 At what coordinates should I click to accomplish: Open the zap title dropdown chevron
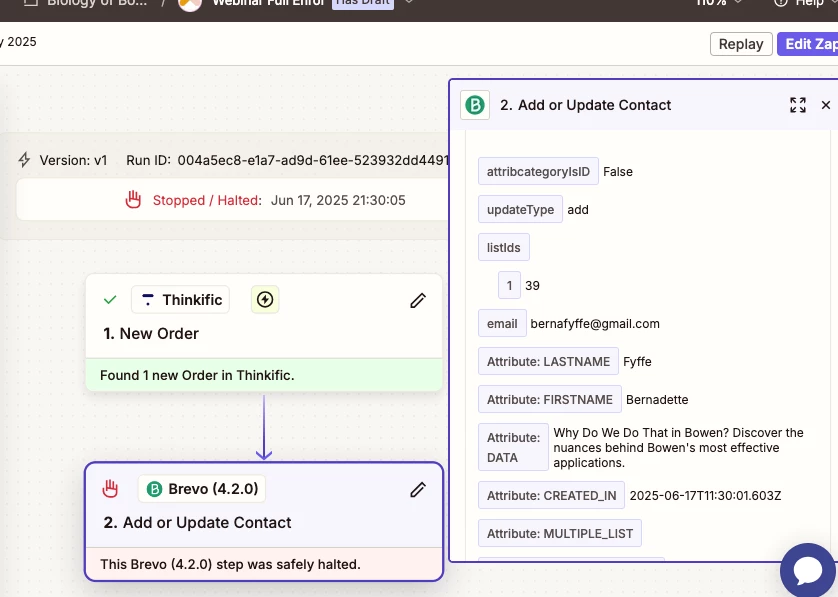tap(409, 2)
